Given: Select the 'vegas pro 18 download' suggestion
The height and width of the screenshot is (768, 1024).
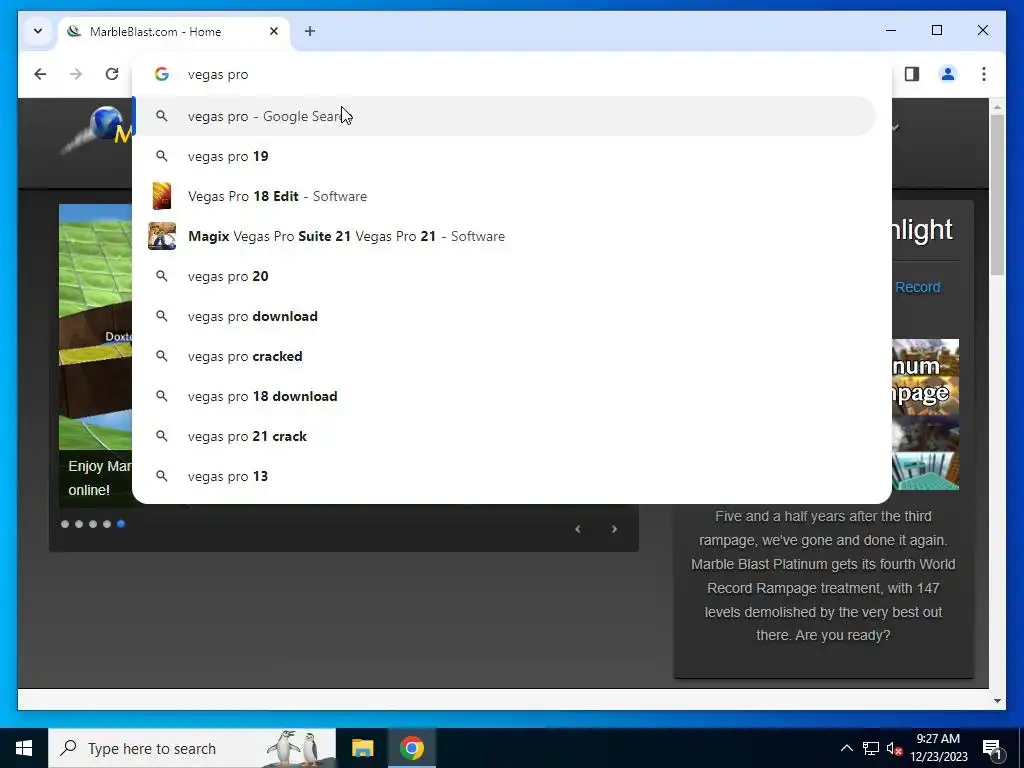Looking at the screenshot, I should point(505,396).
